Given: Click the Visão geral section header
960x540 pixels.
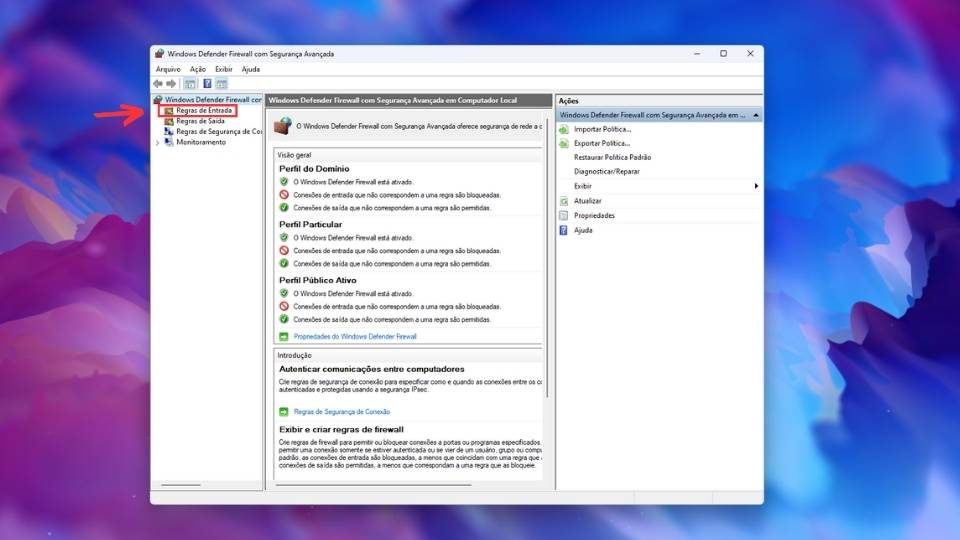Looking at the screenshot, I should (294, 155).
